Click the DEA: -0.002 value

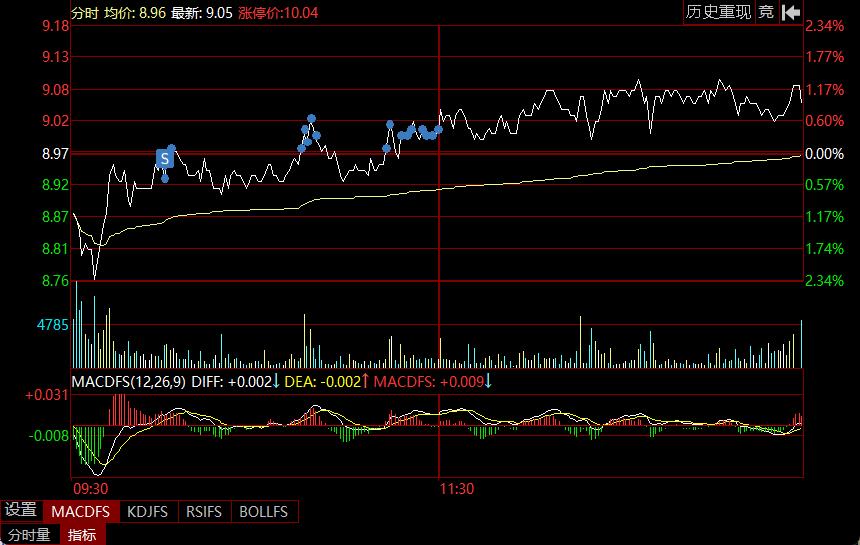(x=322, y=382)
